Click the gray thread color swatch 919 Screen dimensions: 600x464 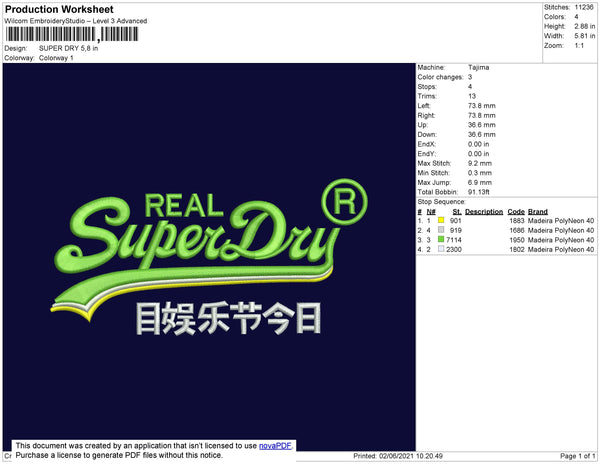441,230
